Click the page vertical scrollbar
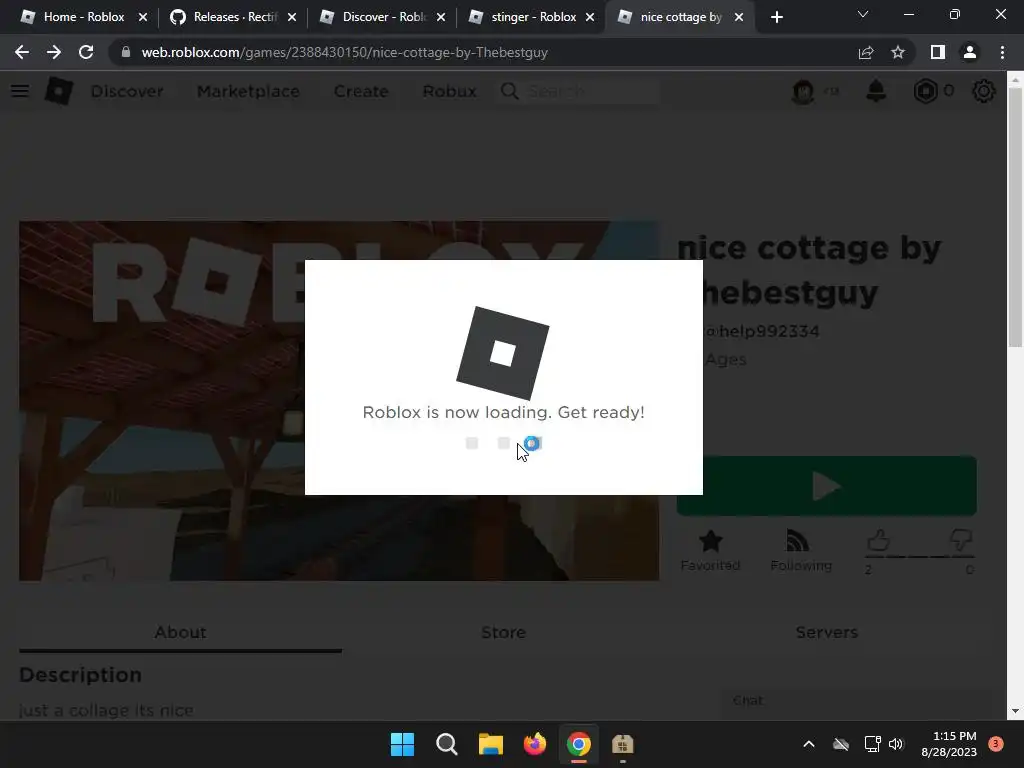1024x768 pixels. (x=1016, y=218)
